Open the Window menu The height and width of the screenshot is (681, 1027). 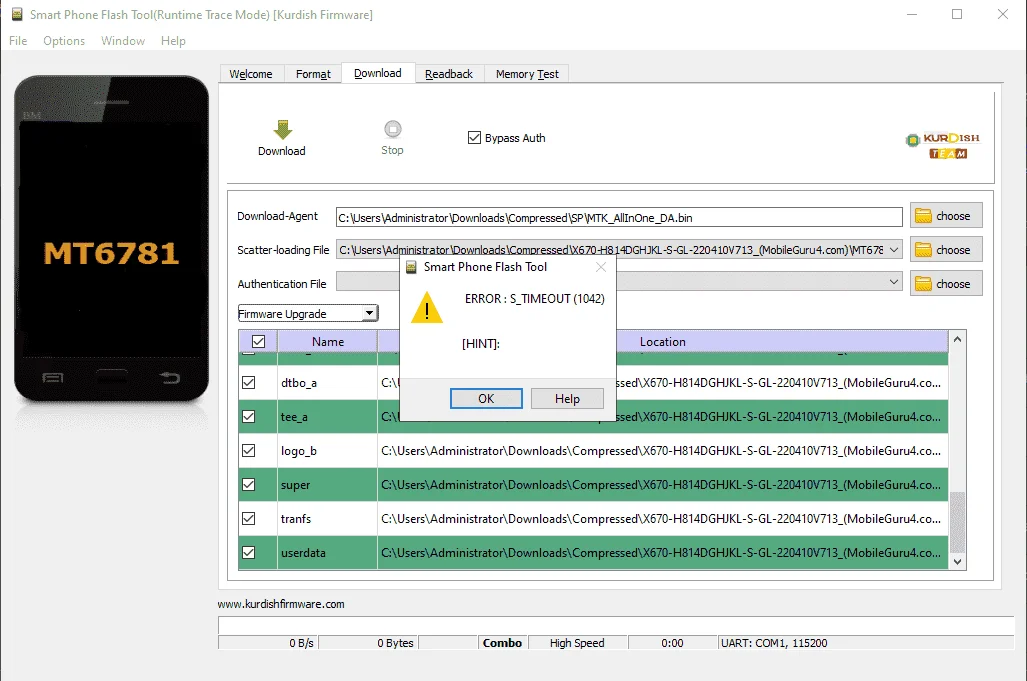click(123, 41)
